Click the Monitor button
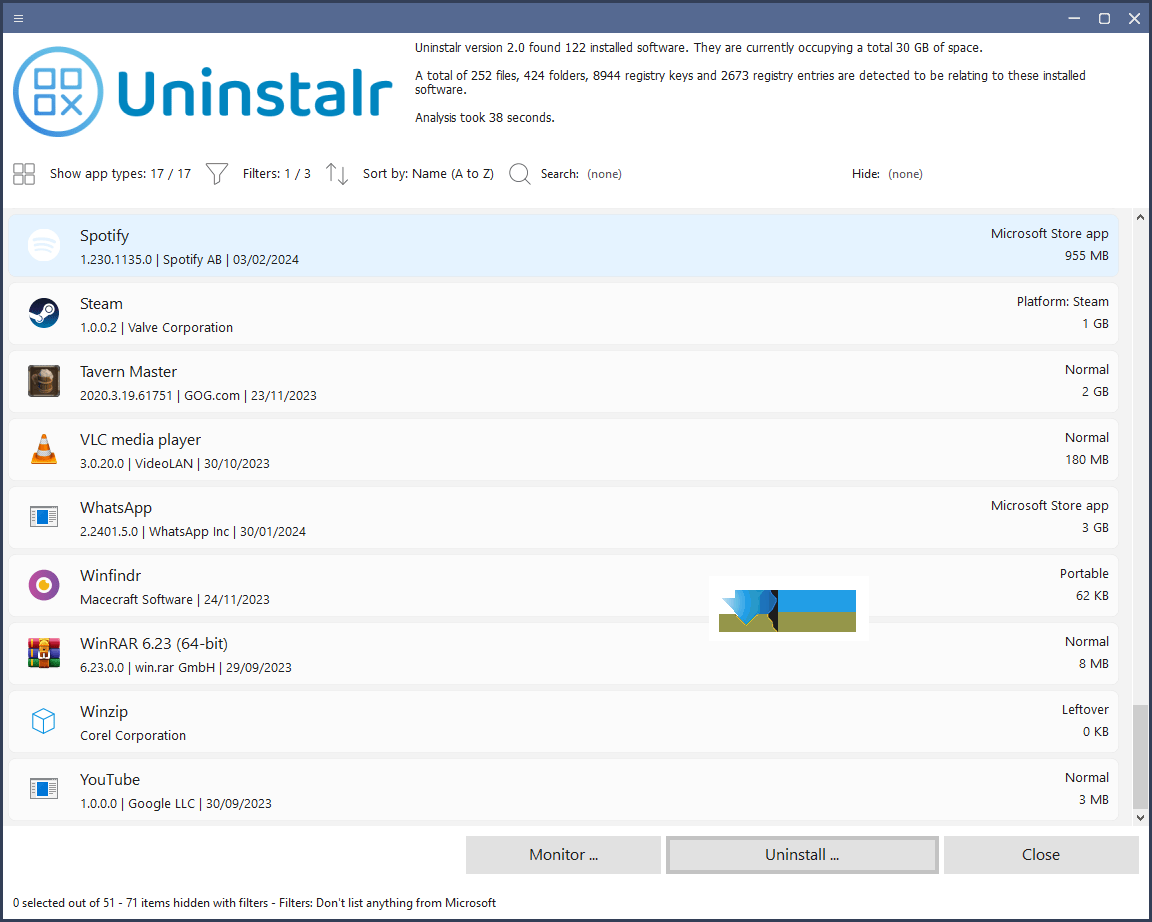 pos(564,854)
